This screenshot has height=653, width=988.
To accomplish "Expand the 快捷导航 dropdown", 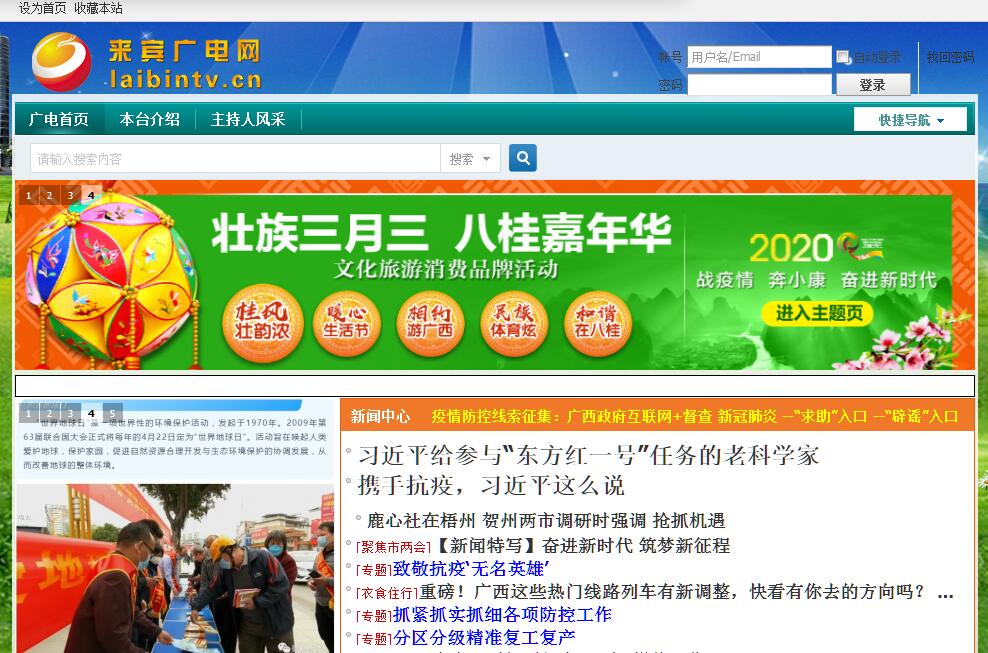I will pos(910,120).
